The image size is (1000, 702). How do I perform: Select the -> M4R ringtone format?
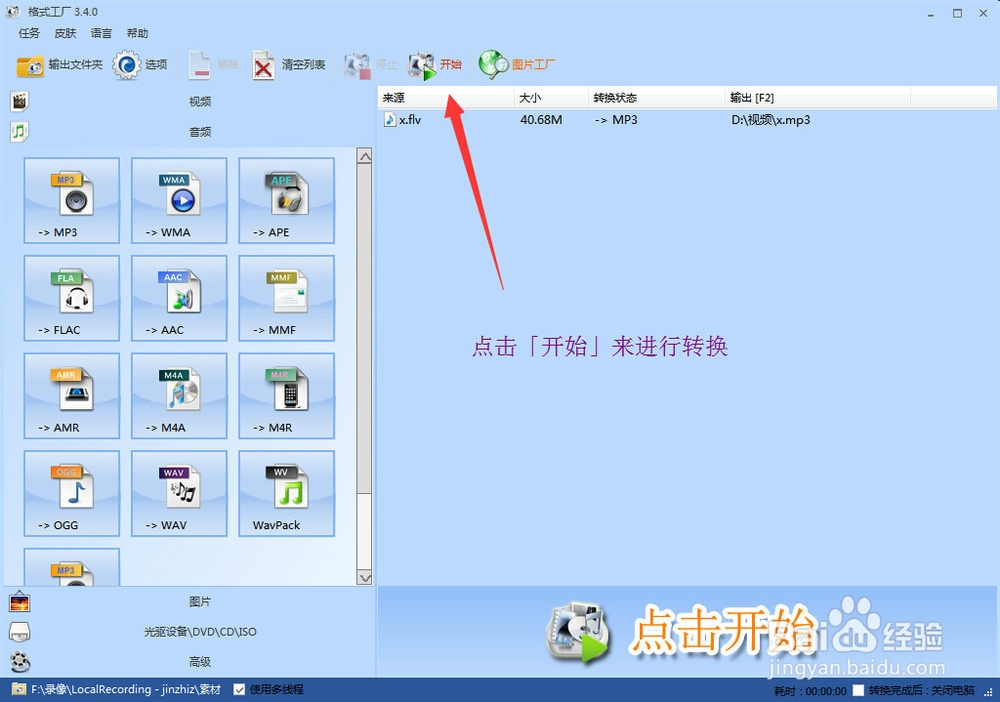[286, 395]
